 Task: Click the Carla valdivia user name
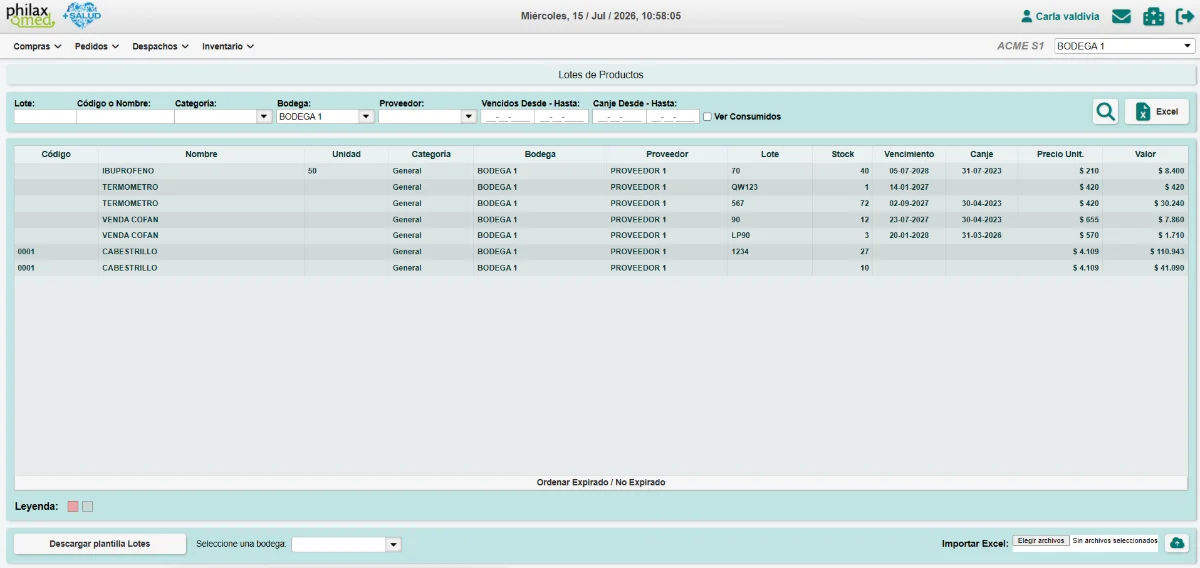(1069, 16)
